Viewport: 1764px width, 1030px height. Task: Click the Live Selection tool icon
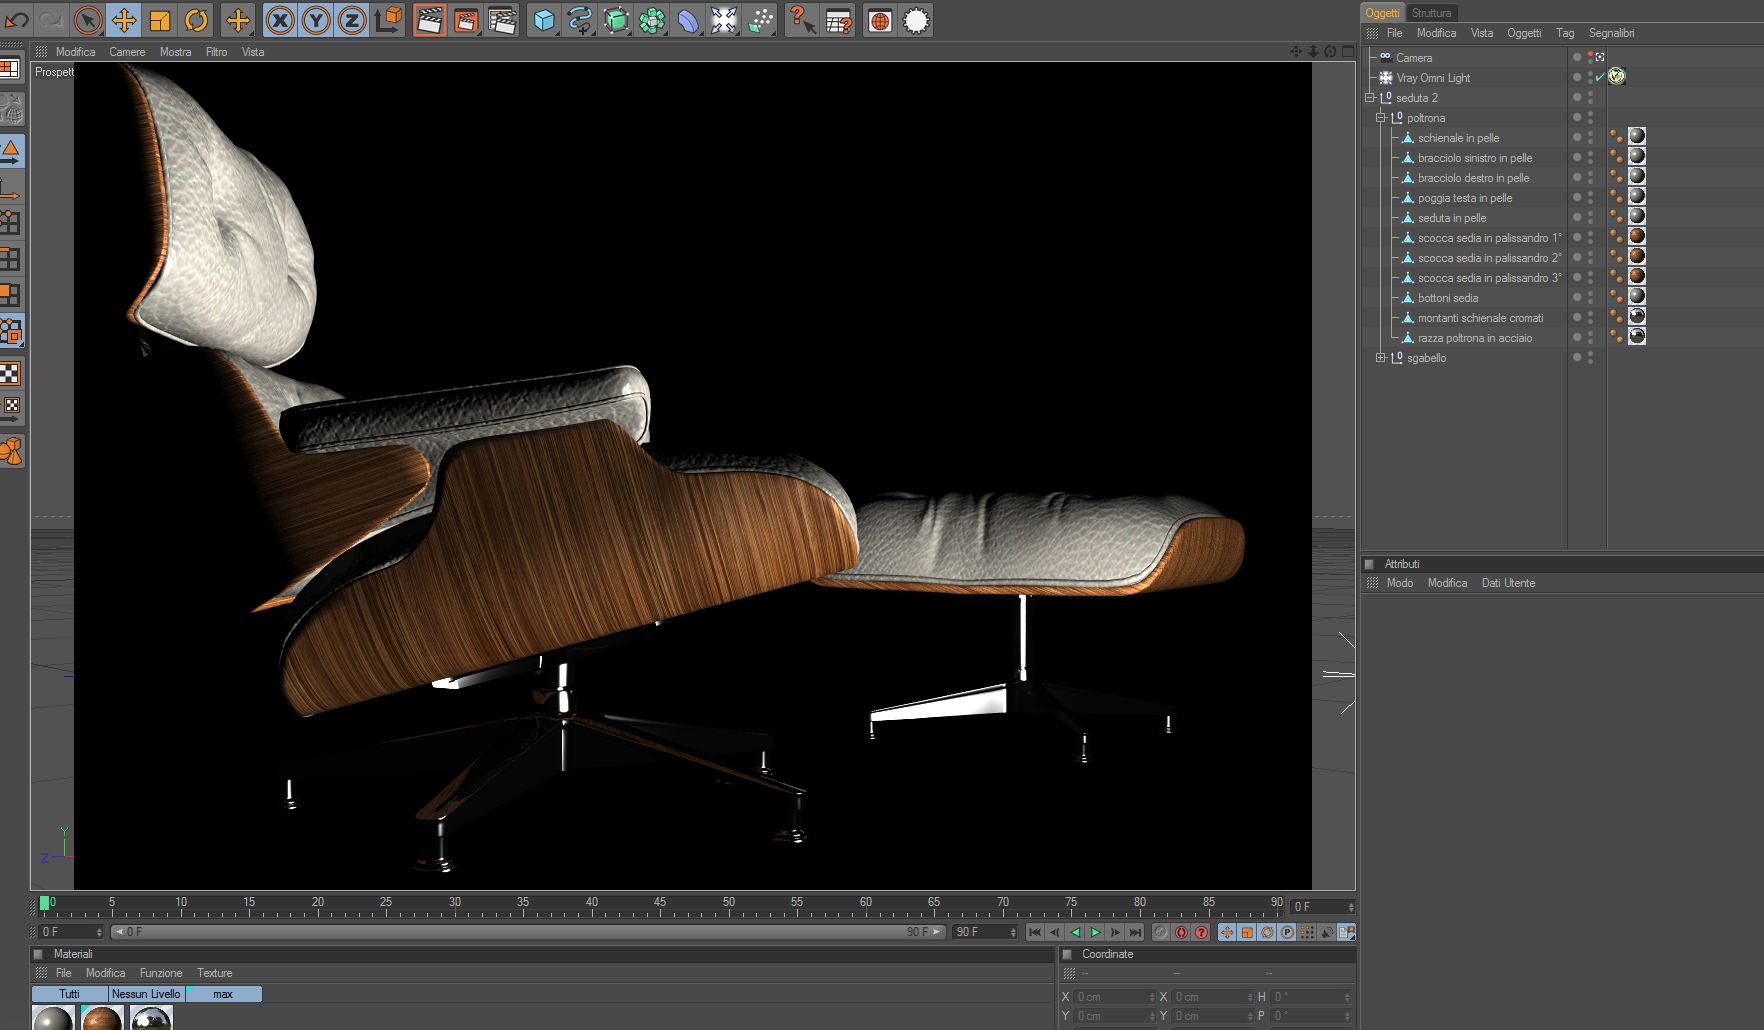tap(88, 20)
